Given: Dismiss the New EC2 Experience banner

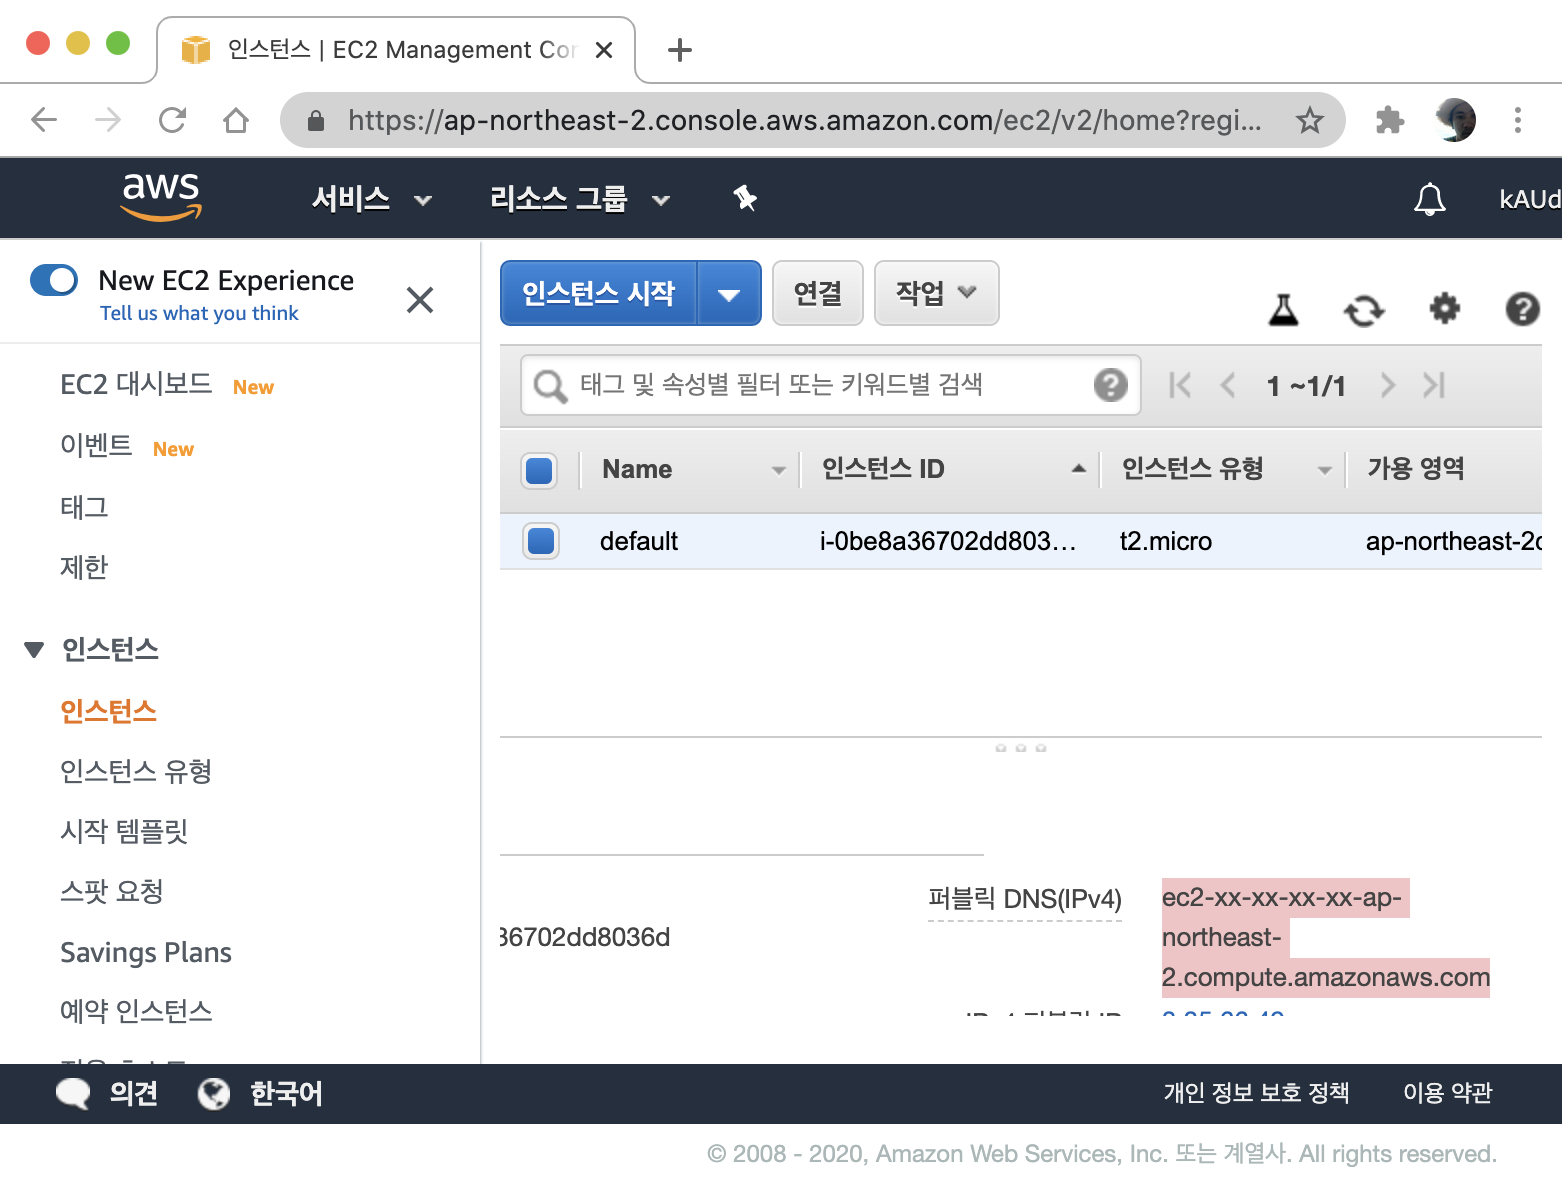Looking at the screenshot, I should coord(420,299).
